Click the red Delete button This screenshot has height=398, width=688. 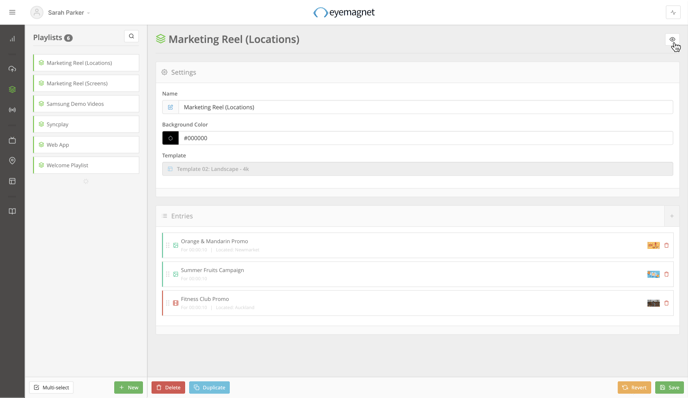pyautogui.click(x=168, y=387)
